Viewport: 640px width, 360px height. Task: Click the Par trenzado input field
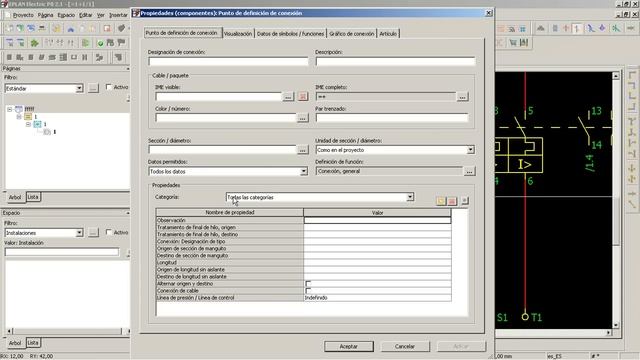tap(392, 118)
